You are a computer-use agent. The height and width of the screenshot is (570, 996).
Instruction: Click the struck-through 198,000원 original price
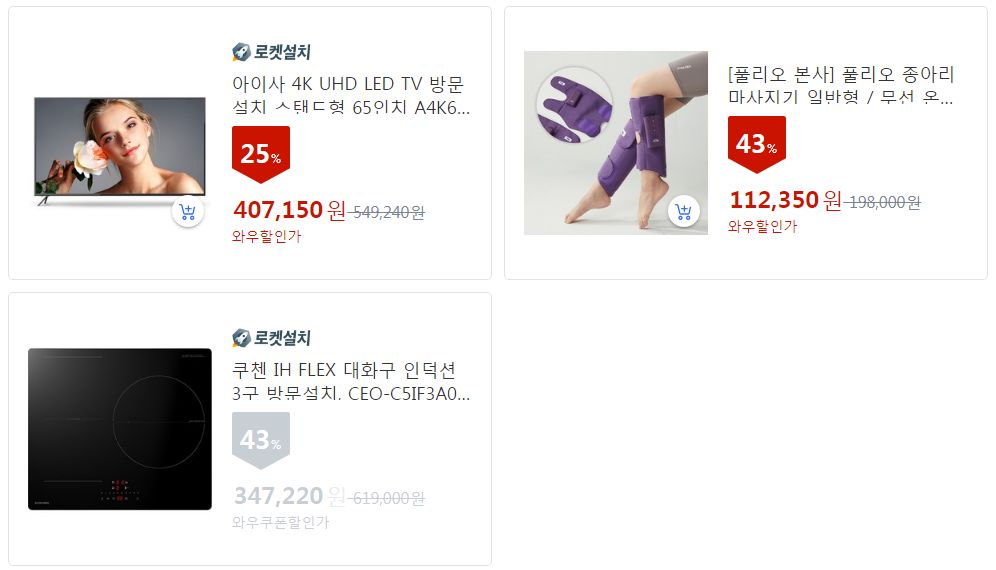tap(884, 202)
